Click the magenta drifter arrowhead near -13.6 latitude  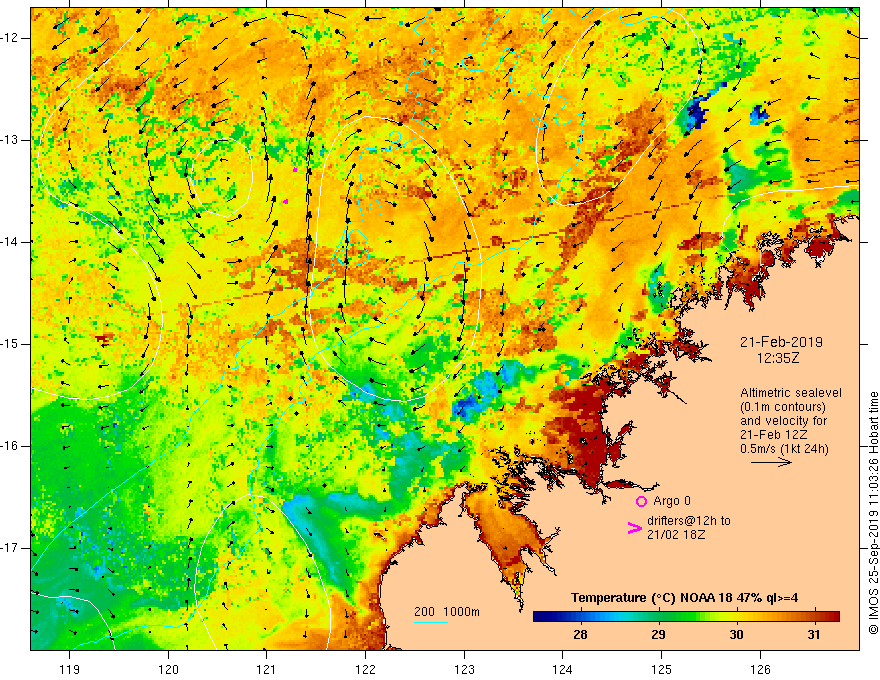286,201
